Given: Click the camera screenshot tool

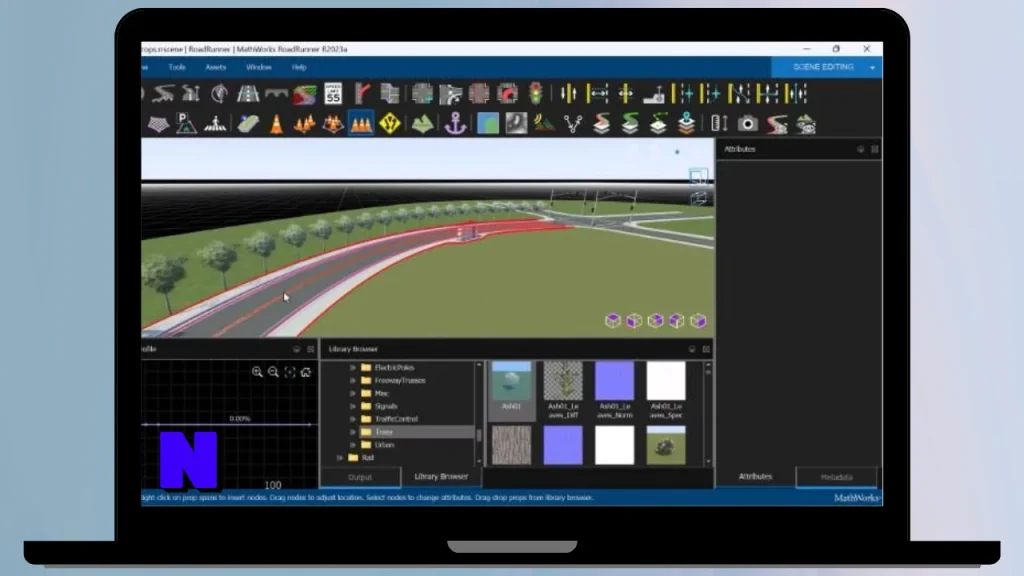Looking at the screenshot, I should pos(748,124).
